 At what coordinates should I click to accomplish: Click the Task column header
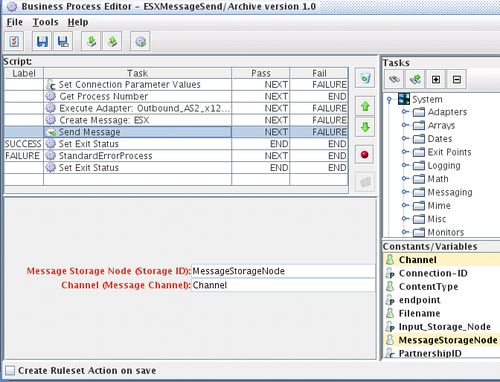137,73
